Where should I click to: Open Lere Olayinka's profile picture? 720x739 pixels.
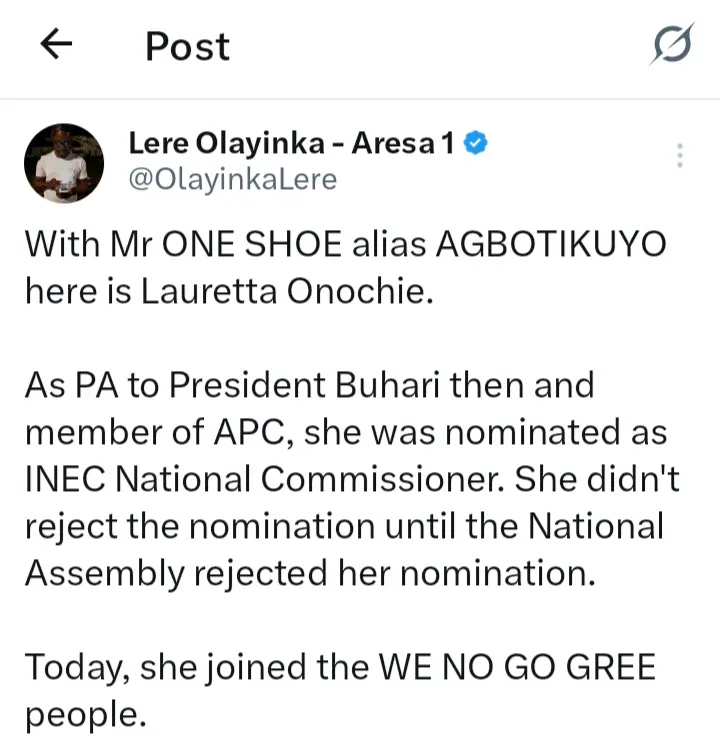point(63,163)
